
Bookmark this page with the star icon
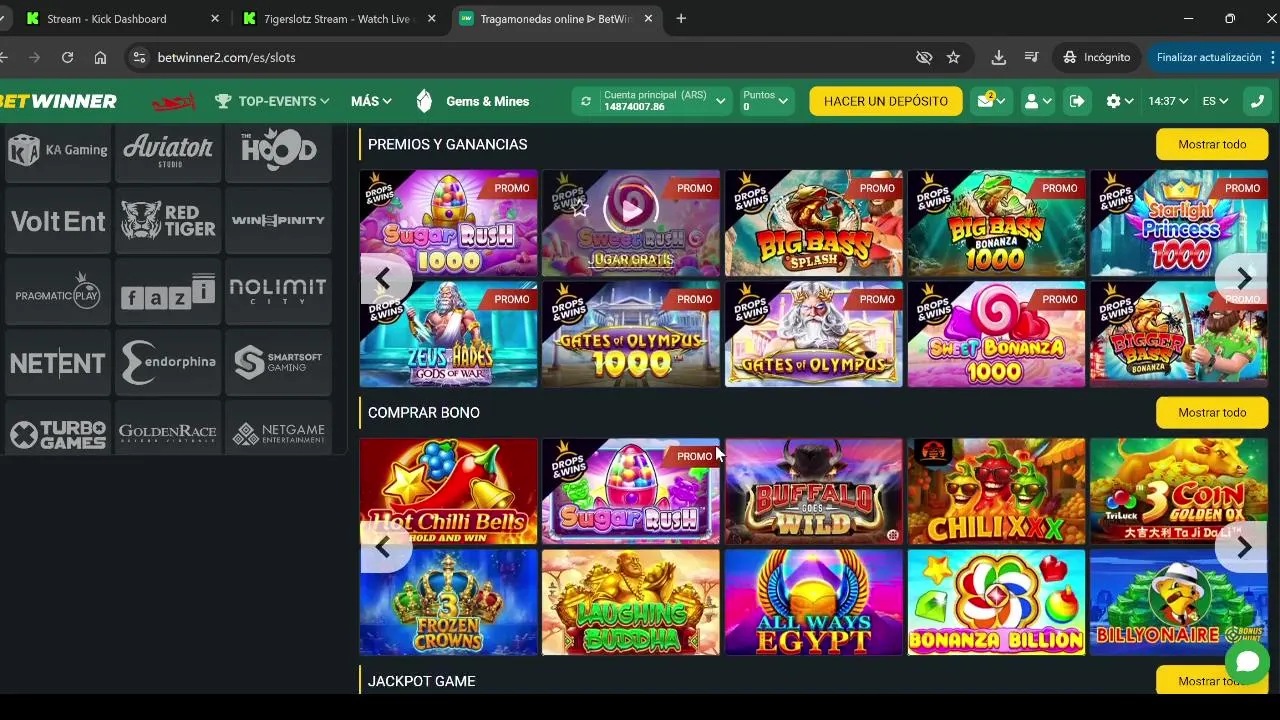click(x=953, y=57)
